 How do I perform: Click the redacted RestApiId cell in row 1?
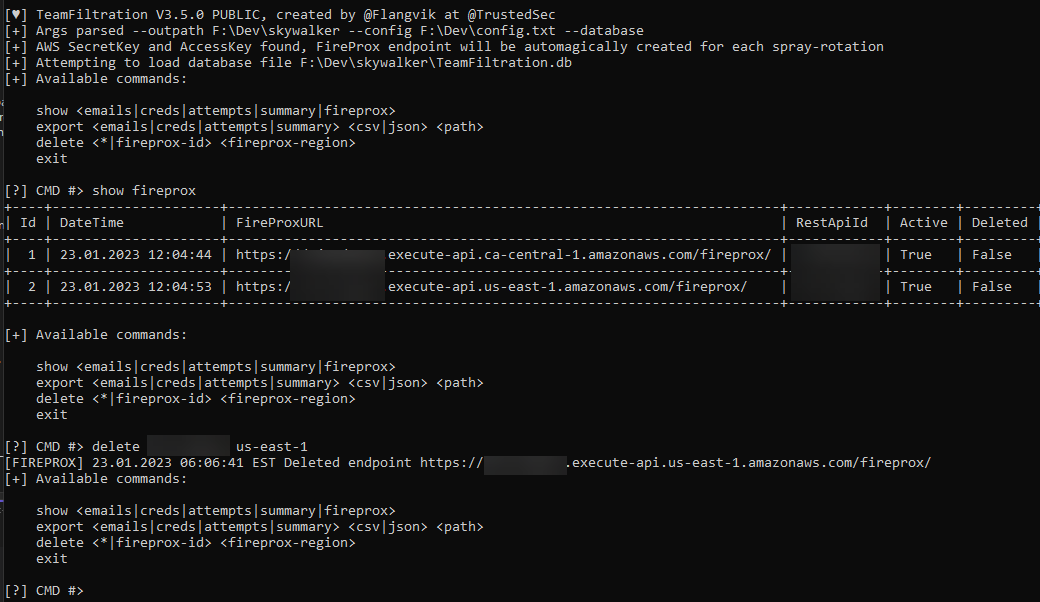point(835,256)
